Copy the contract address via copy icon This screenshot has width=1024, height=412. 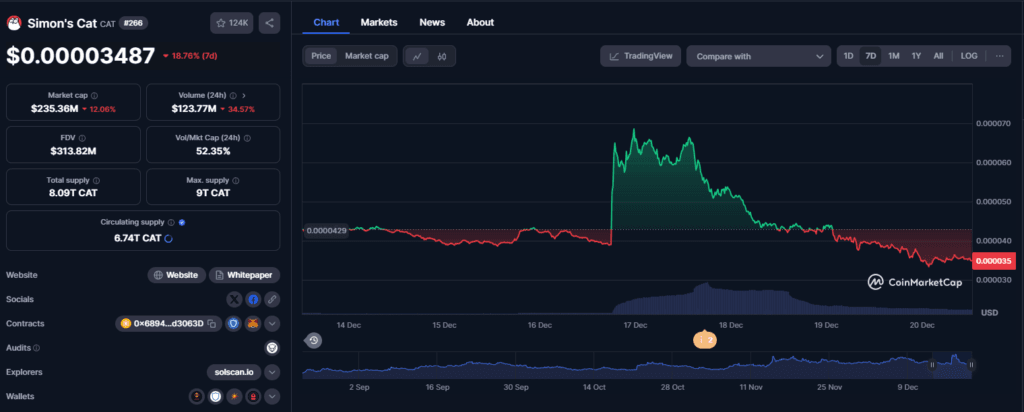coord(212,323)
